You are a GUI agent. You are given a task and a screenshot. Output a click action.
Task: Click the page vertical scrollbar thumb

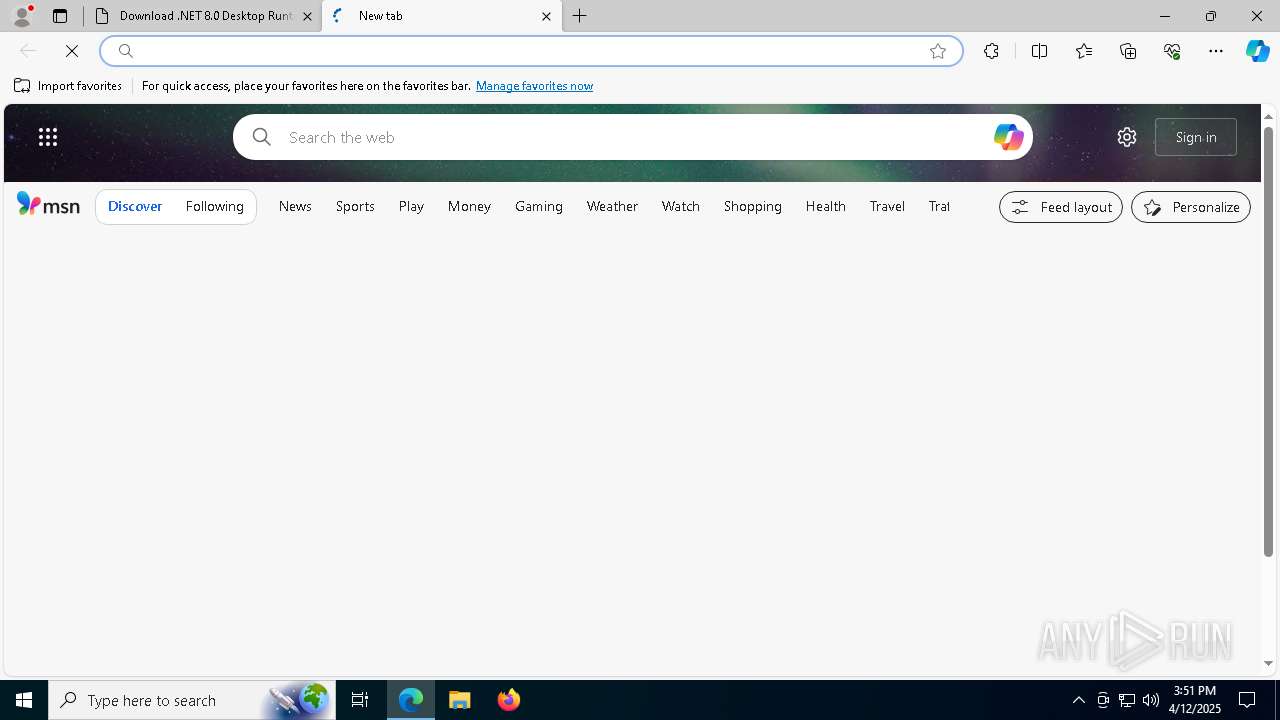pos(1268,341)
